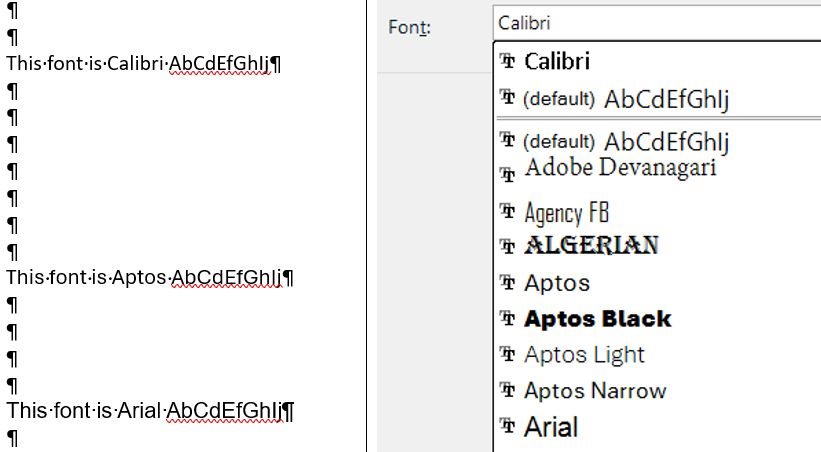Click the 'This font is Arial' document line
The height and width of the screenshot is (452, 821).
click(x=150, y=411)
